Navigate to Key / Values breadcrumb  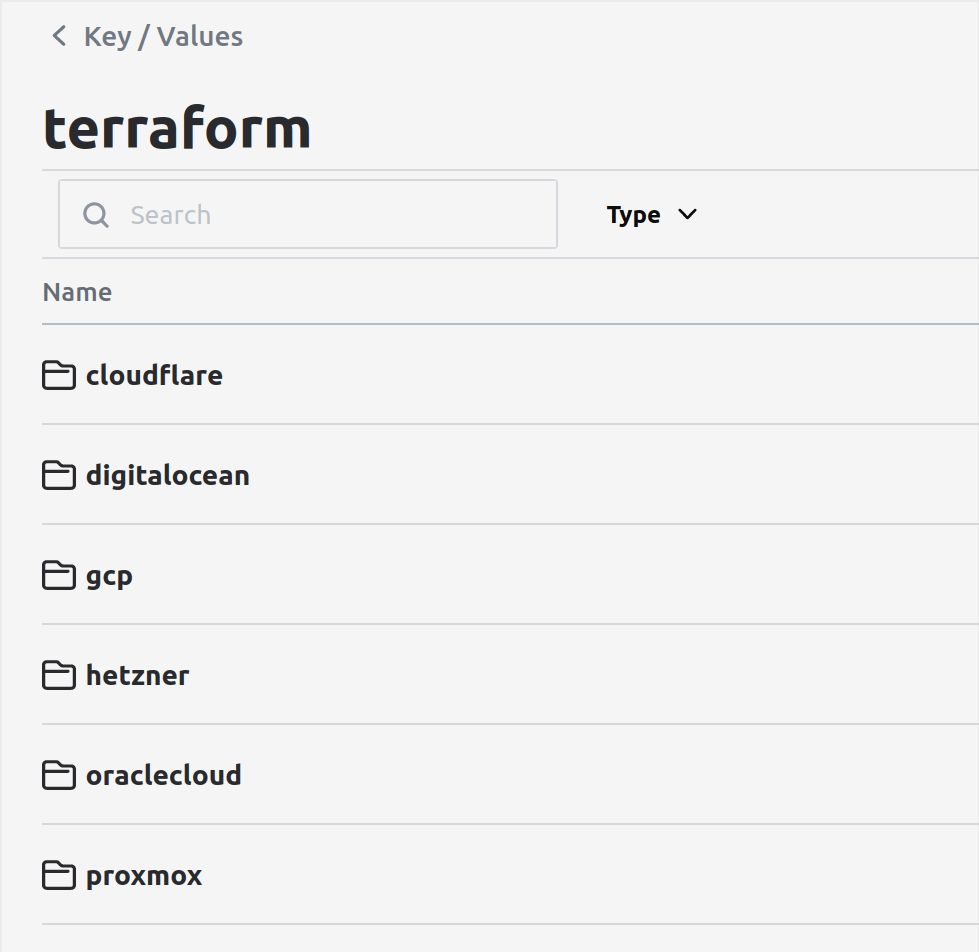164,36
